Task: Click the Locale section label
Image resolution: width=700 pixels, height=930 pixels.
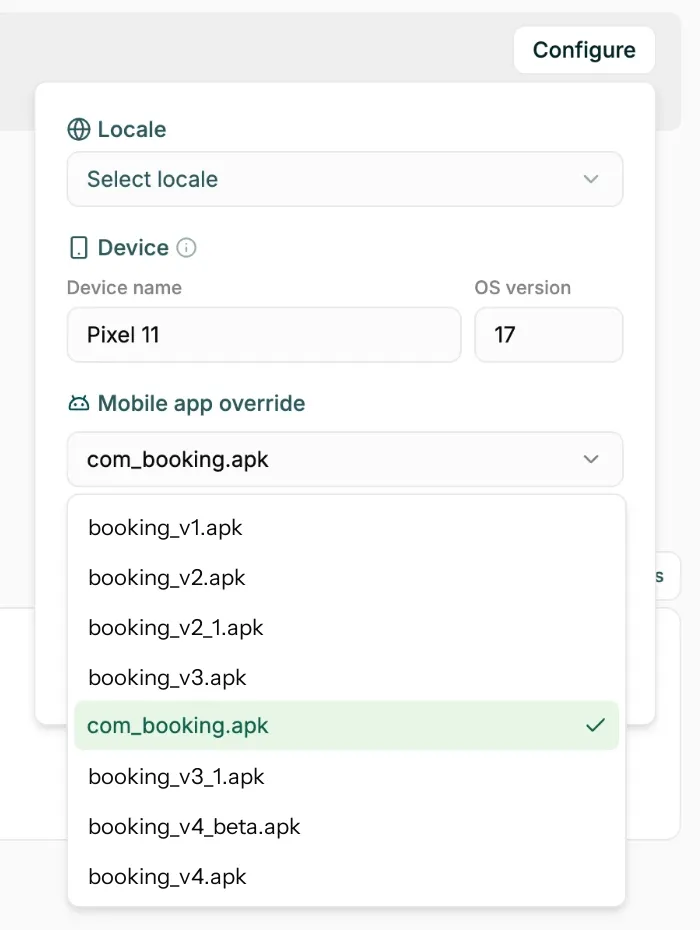Action: click(x=132, y=129)
